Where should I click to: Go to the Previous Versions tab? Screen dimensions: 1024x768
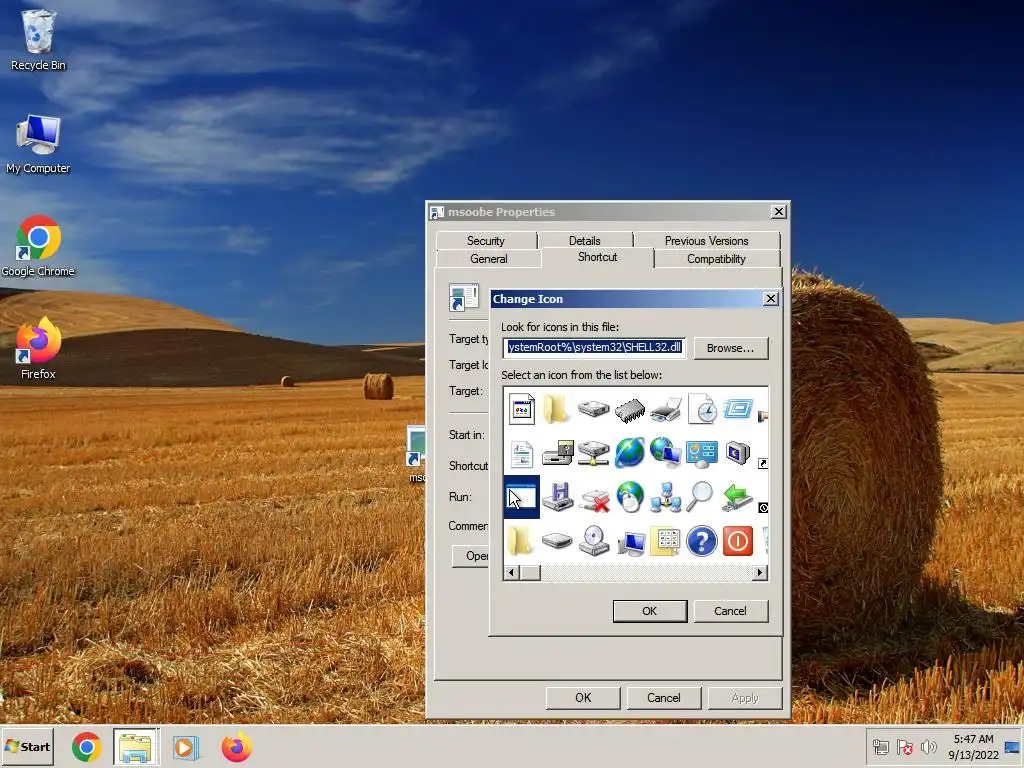pyautogui.click(x=706, y=240)
